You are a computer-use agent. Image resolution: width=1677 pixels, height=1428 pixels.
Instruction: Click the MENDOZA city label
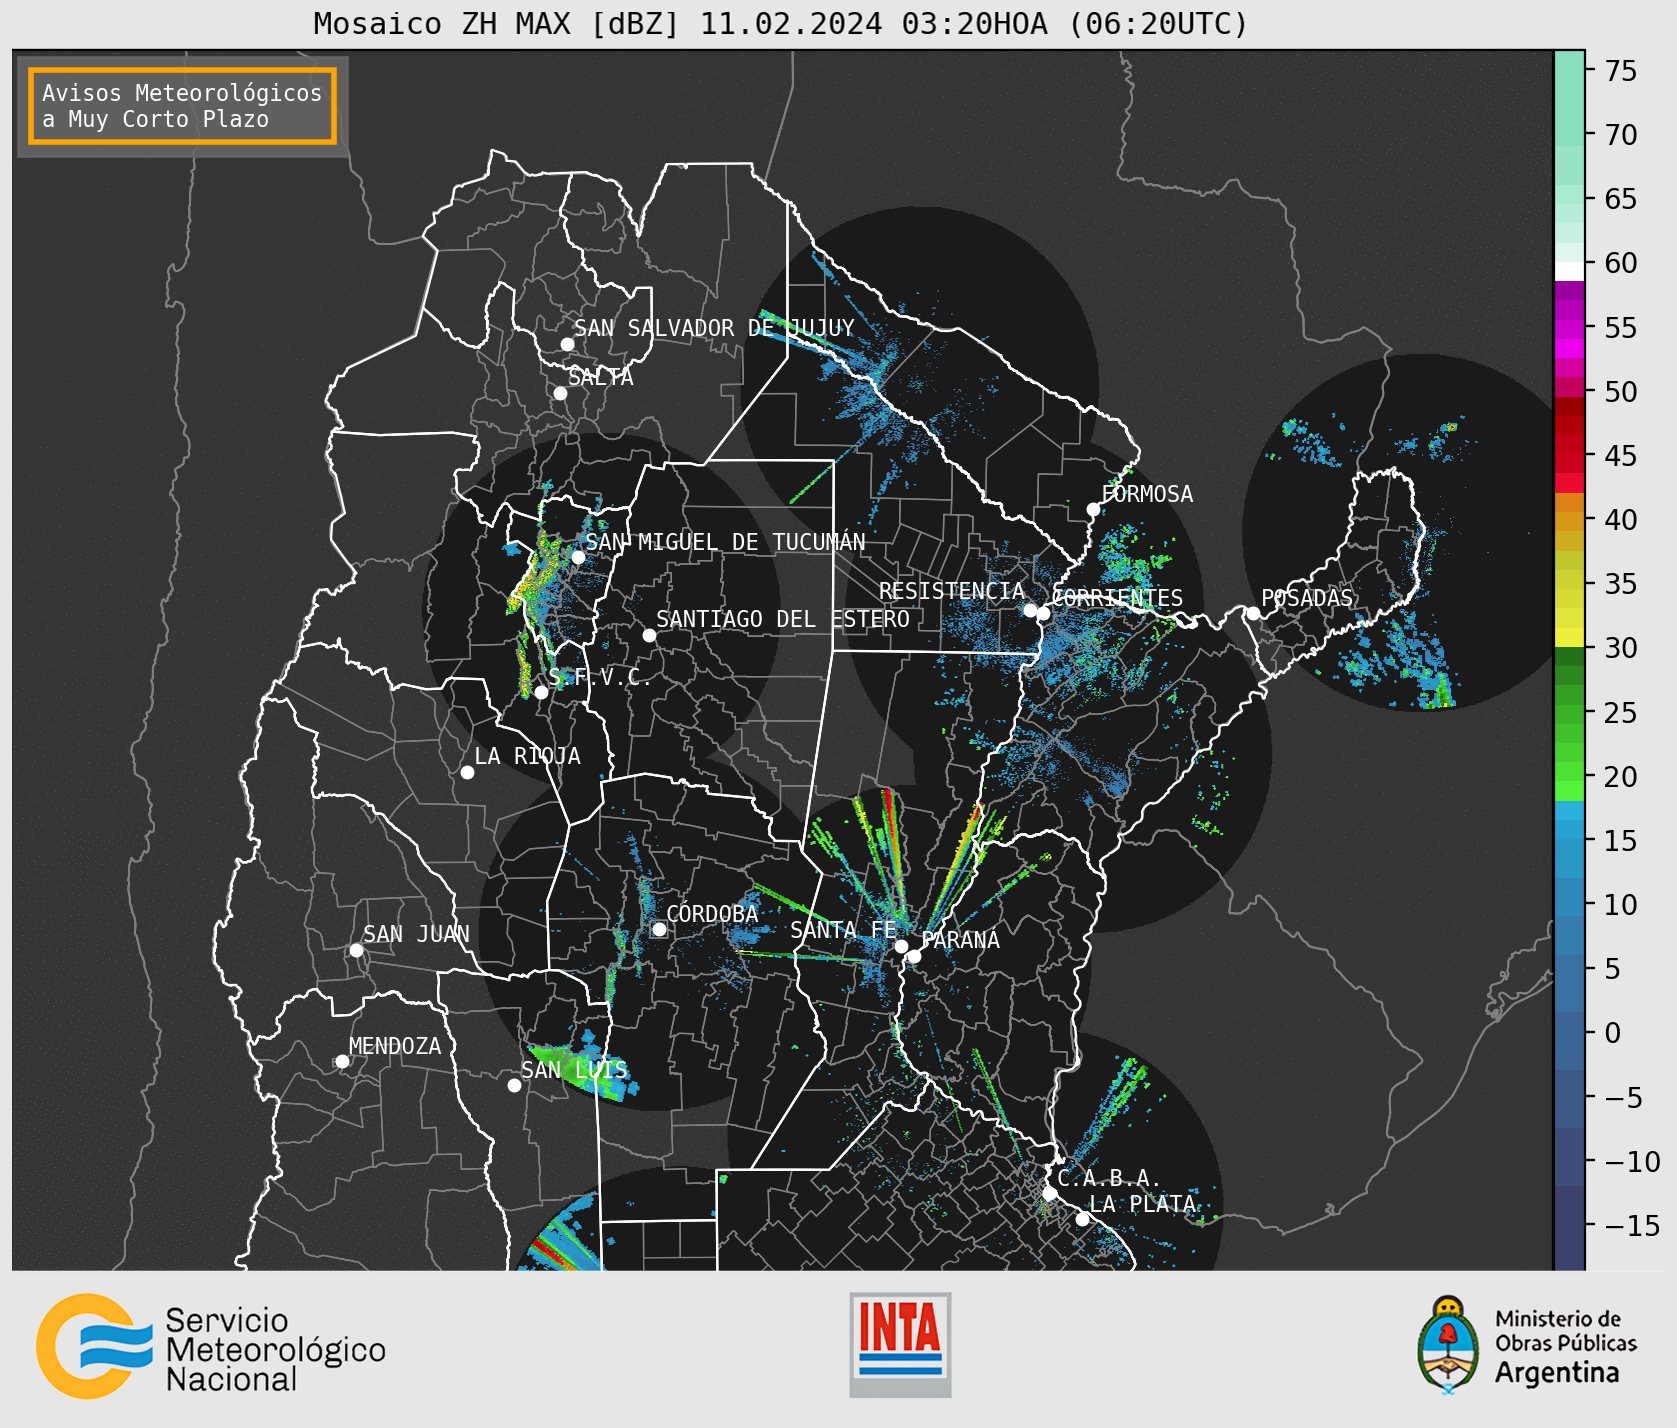(395, 1046)
